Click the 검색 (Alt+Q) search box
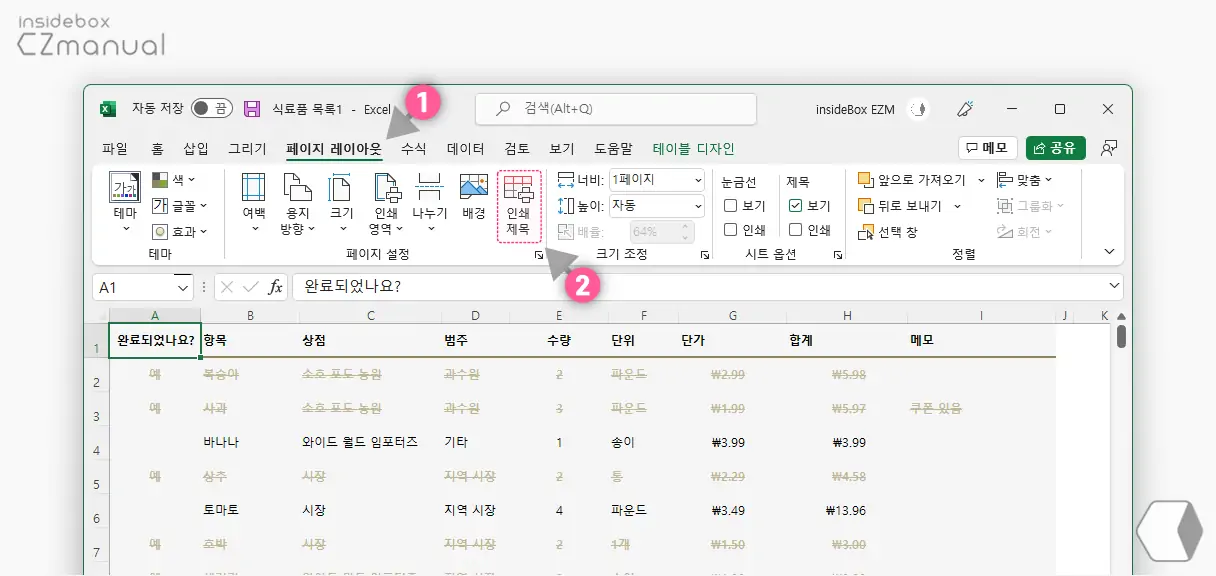Screen dimensions: 1216x576 click(615, 108)
